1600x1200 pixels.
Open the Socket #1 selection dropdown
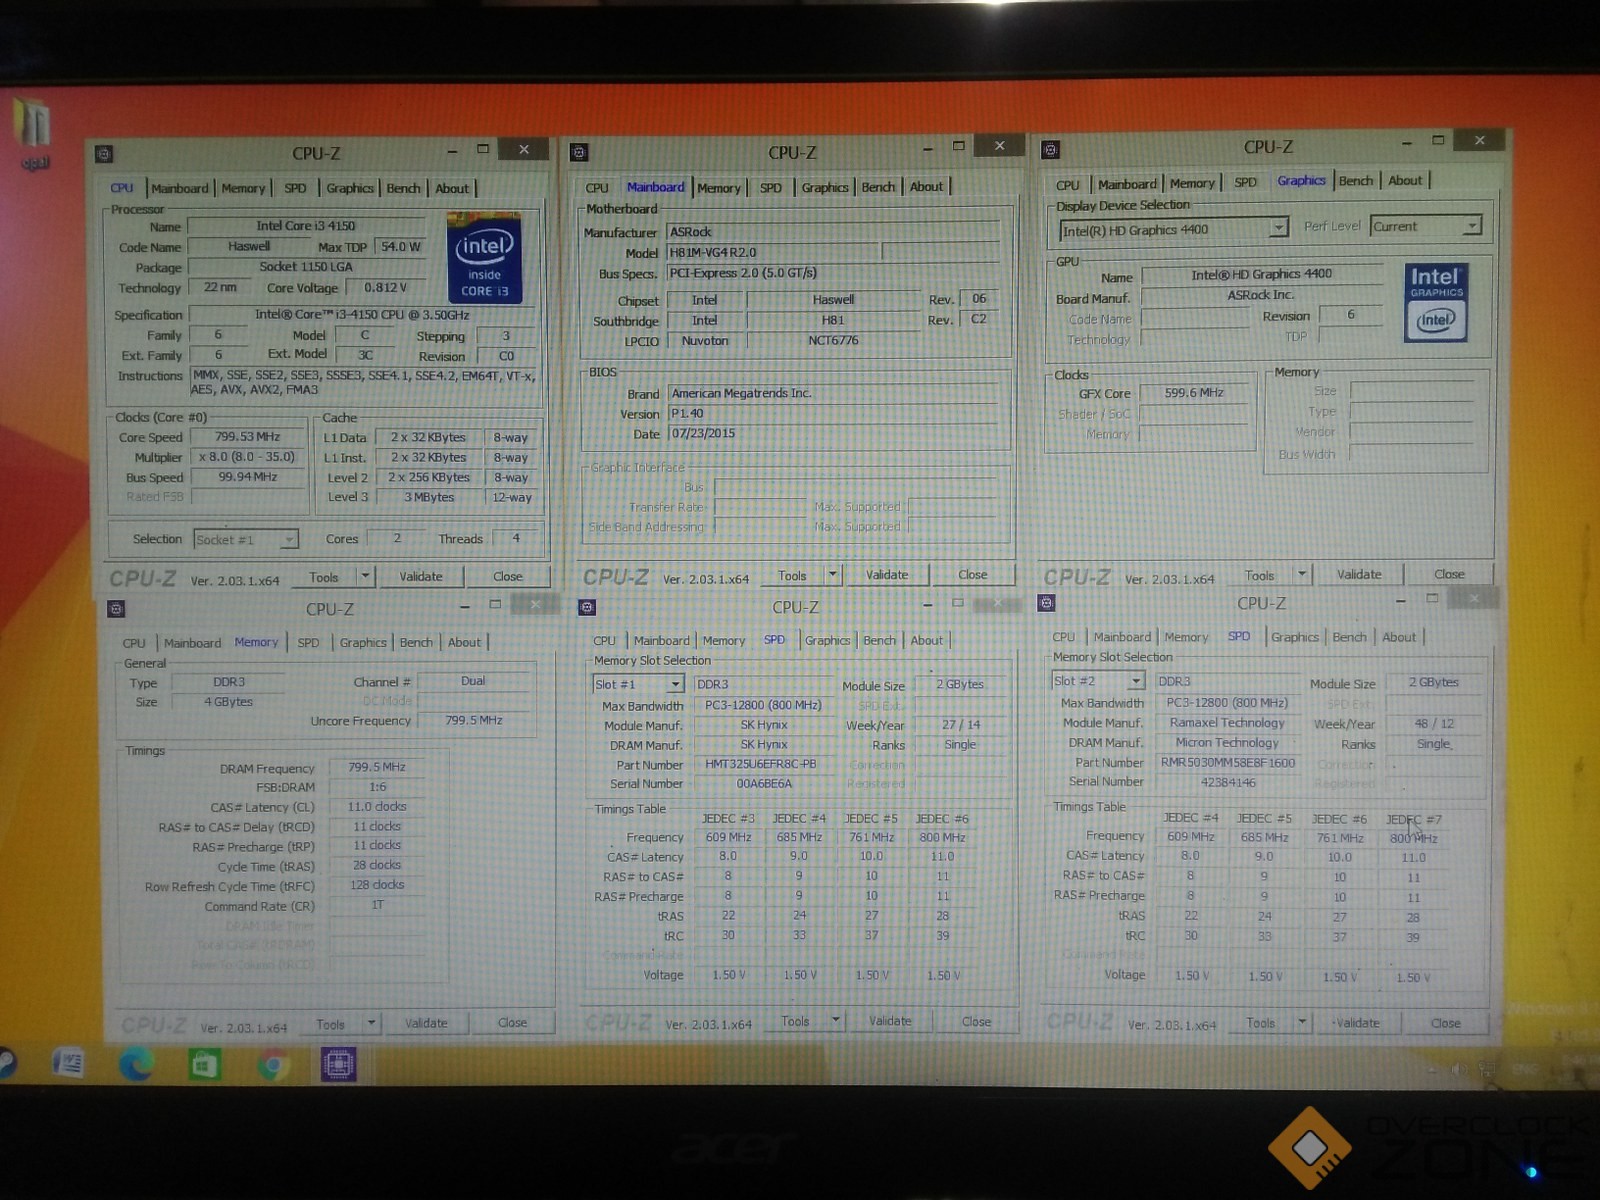(289, 540)
